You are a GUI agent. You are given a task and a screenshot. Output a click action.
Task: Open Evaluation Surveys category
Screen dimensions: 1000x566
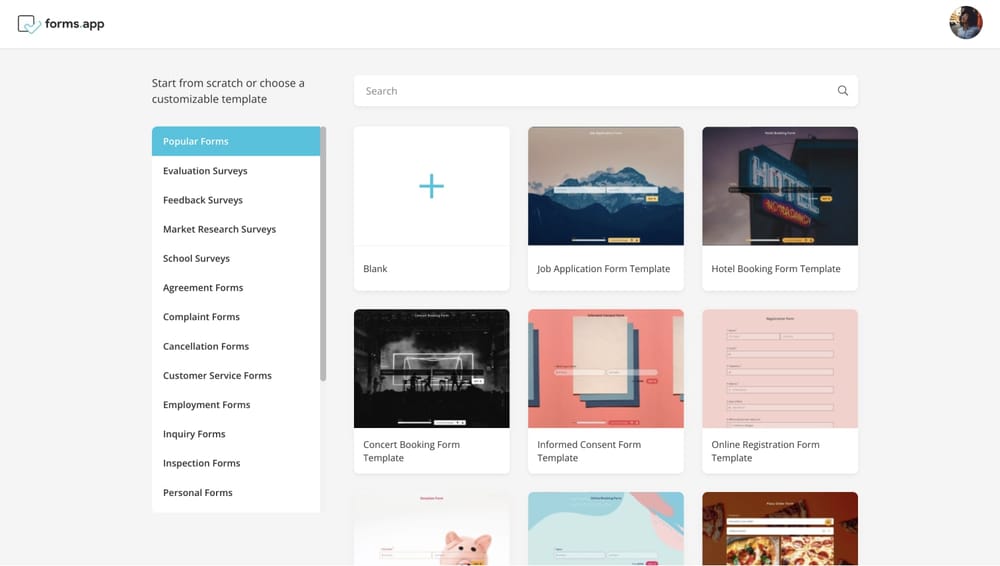(x=205, y=171)
